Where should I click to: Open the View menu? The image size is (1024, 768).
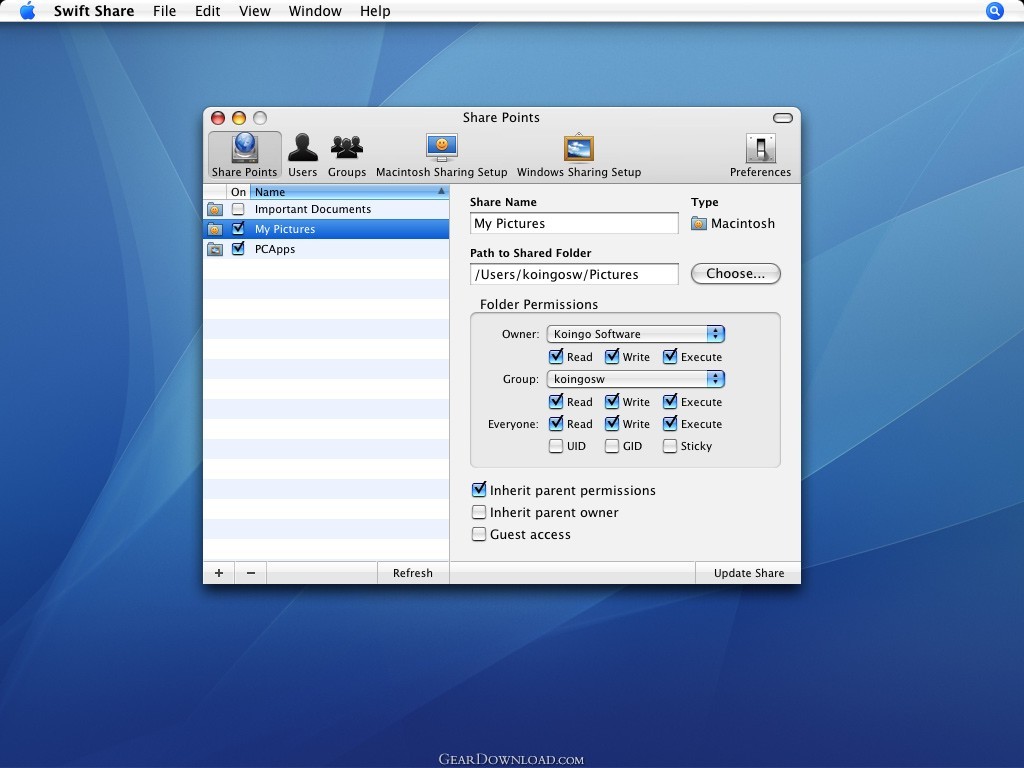[255, 11]
